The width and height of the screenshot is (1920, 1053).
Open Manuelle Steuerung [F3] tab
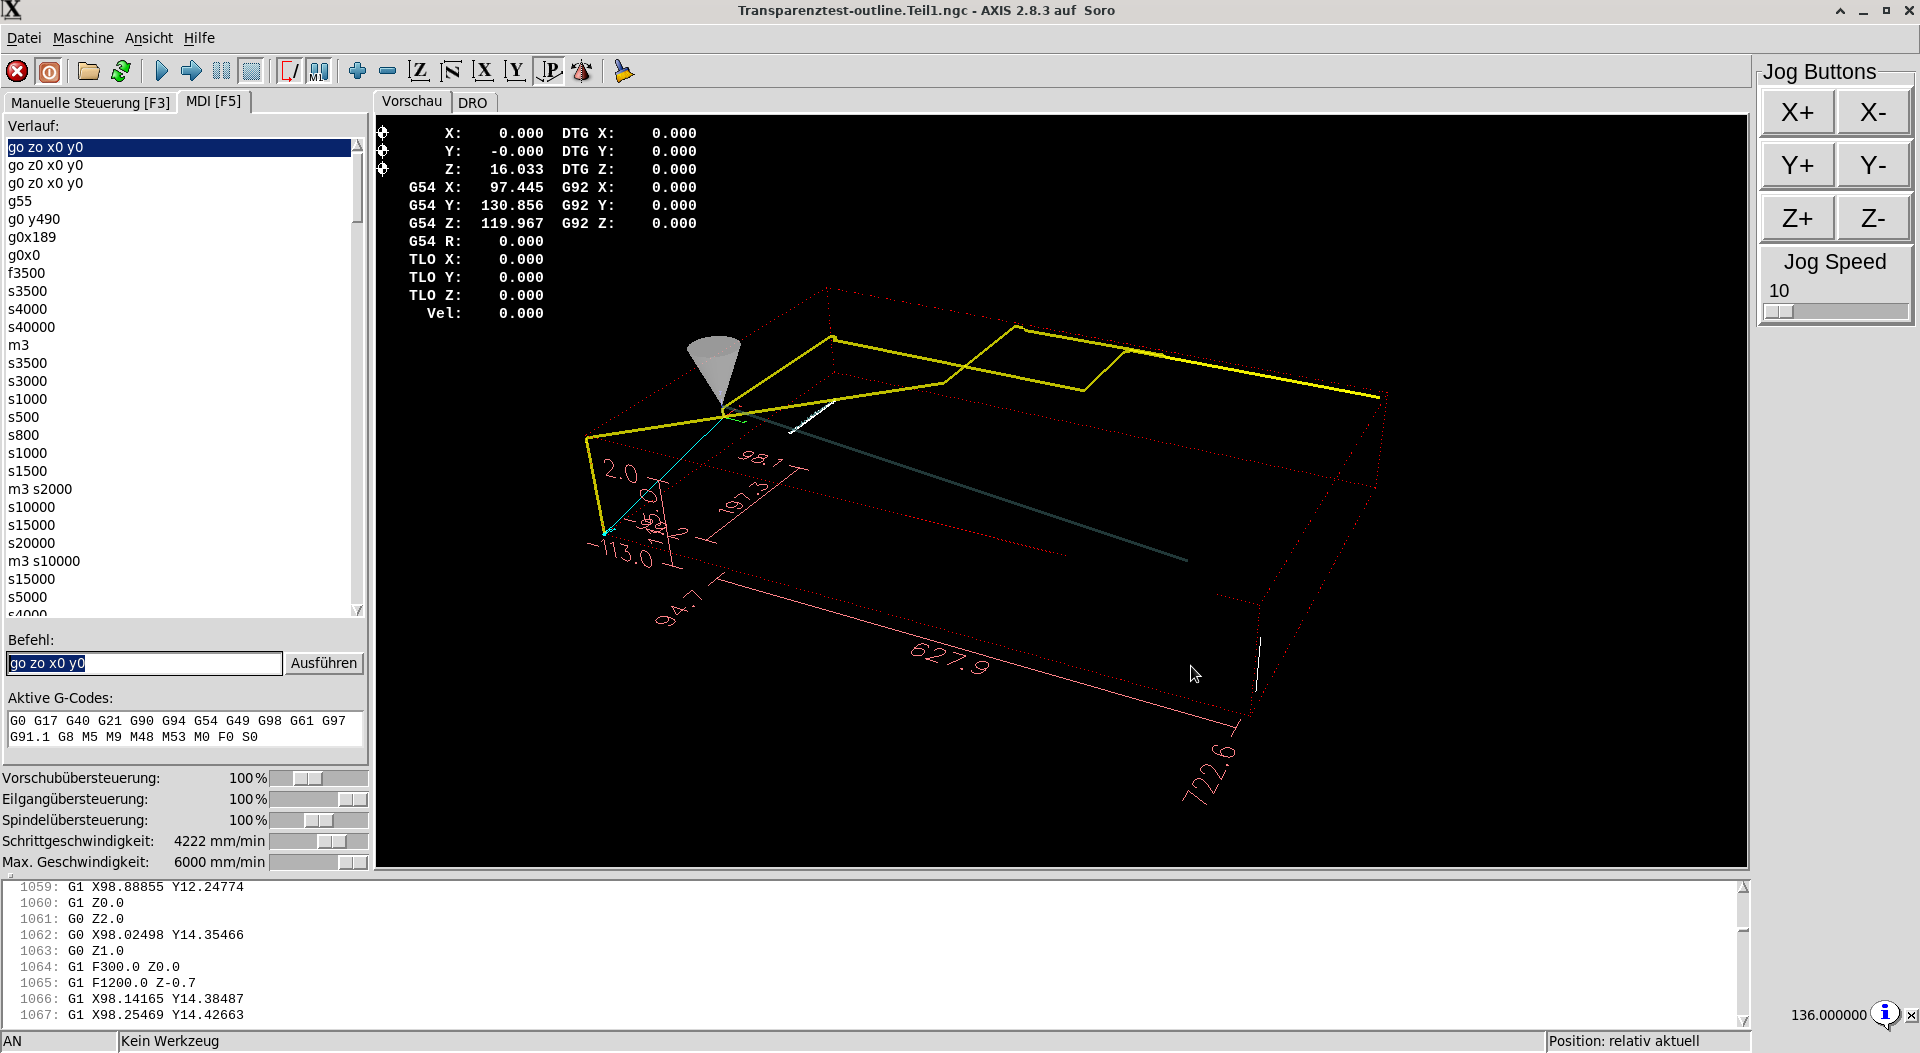[90, 103]
